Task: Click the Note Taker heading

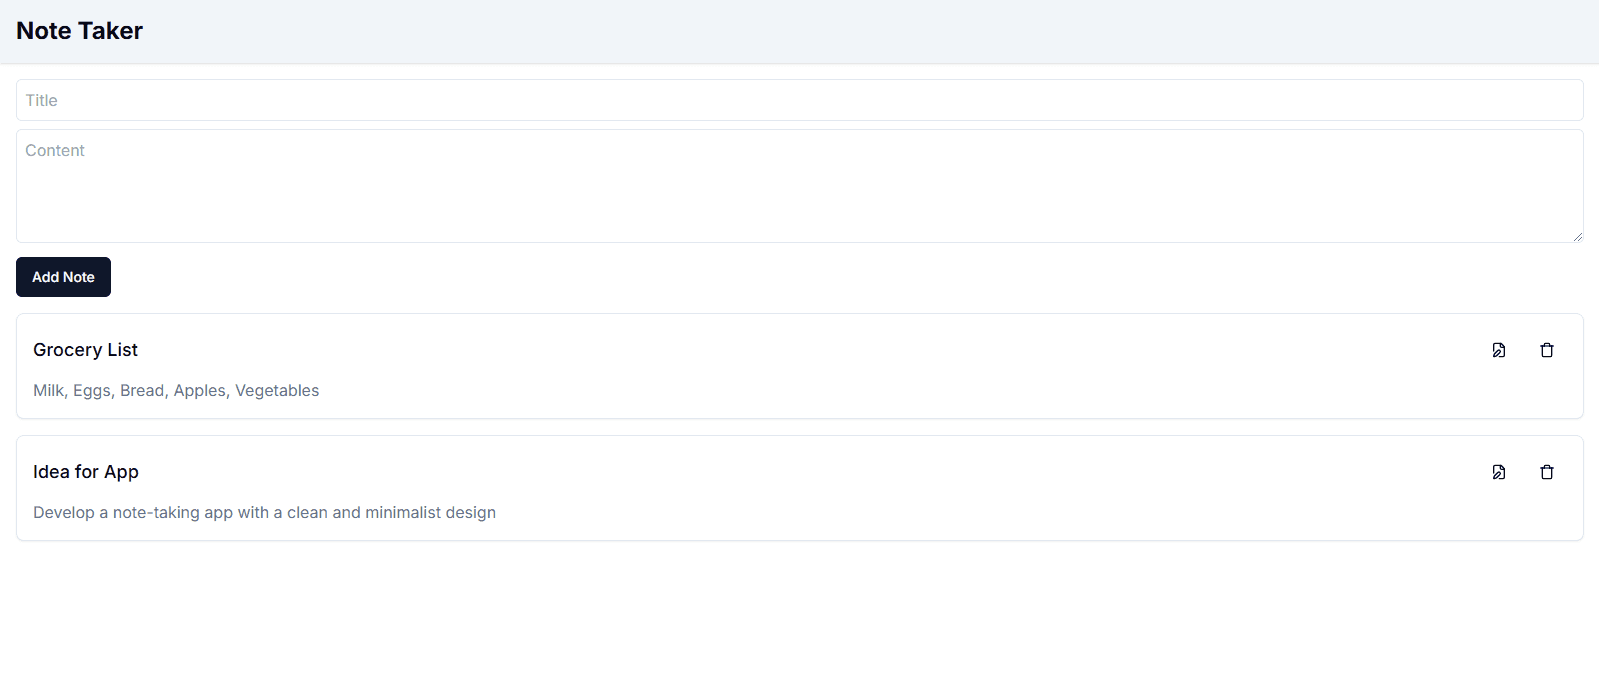Action: pos(80,31)
